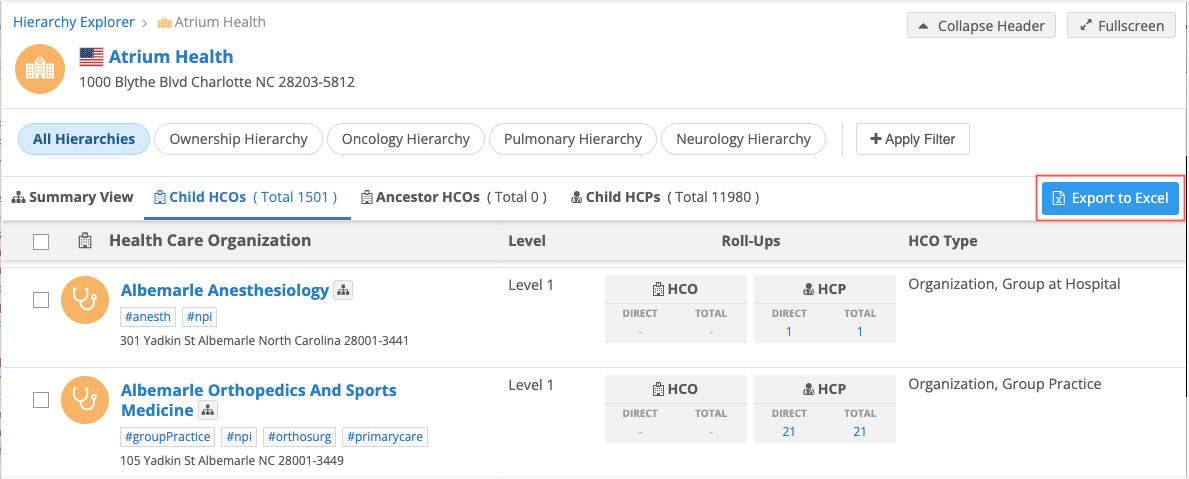The height and width of the screenshot is (479, 1189).
Task: Click HCP total count 1 for Anesthesiology
Action: pos(860,331)
